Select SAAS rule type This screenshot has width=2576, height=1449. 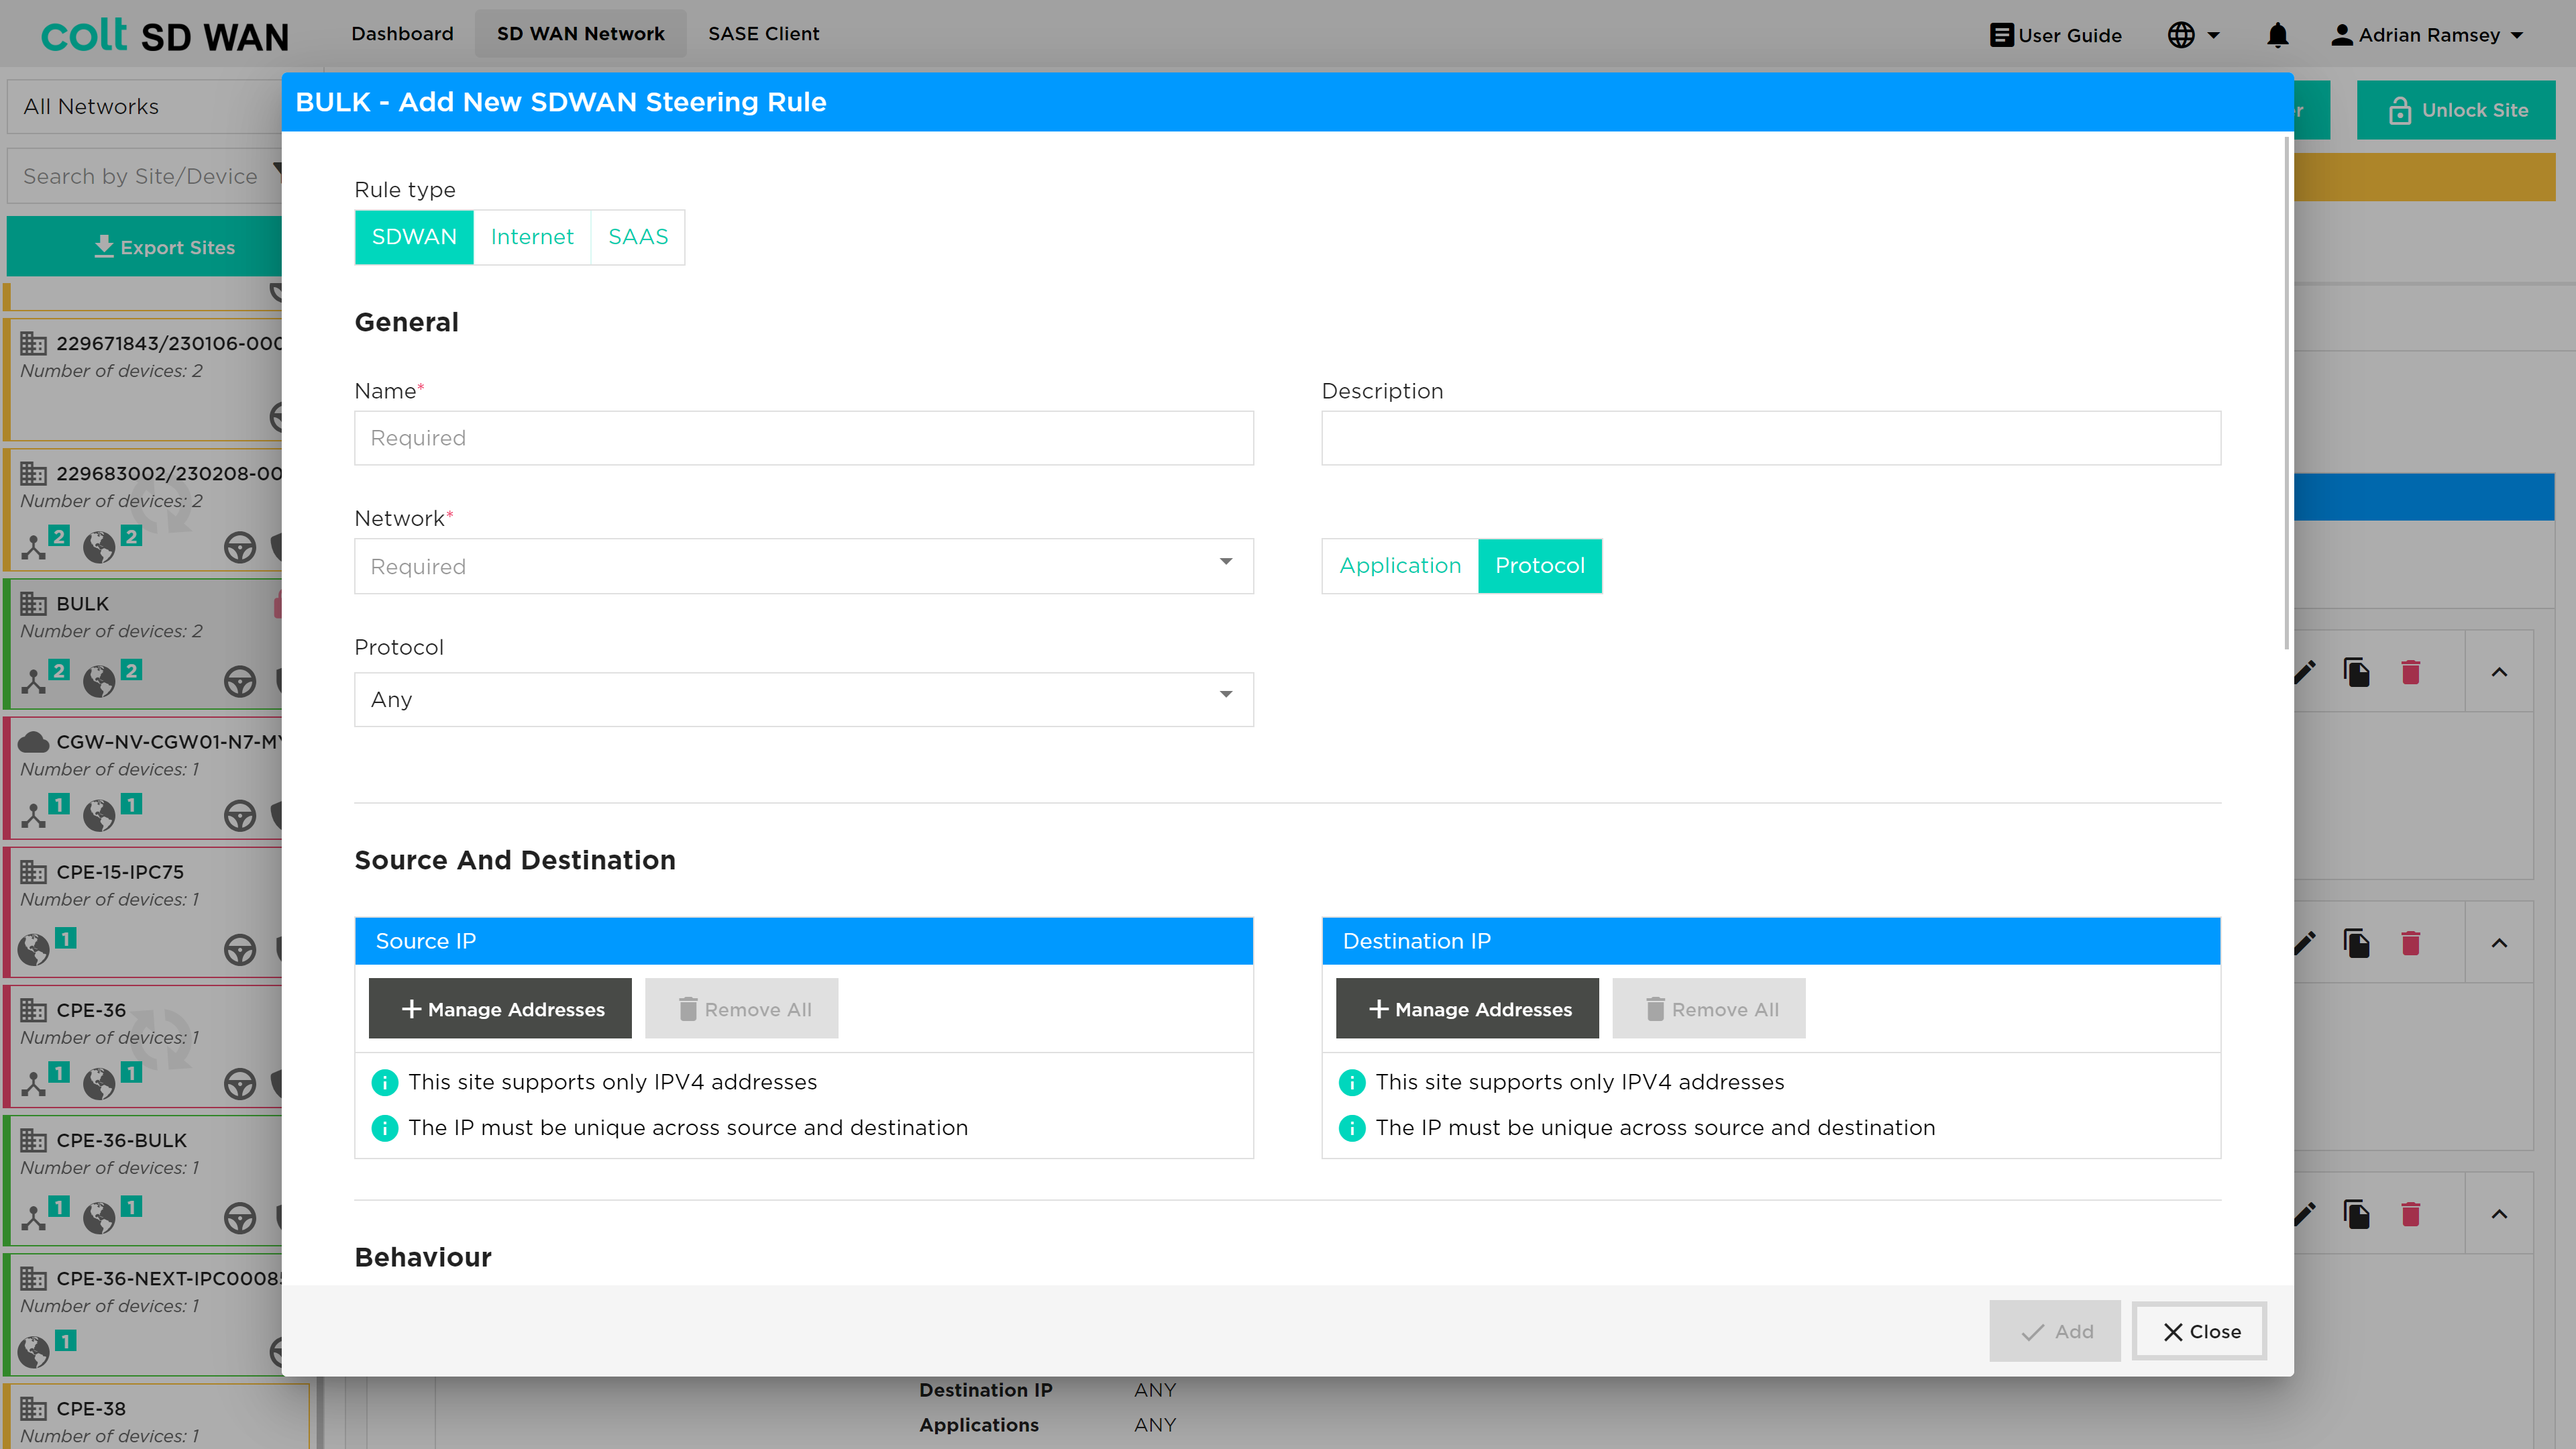click(638, 237)
